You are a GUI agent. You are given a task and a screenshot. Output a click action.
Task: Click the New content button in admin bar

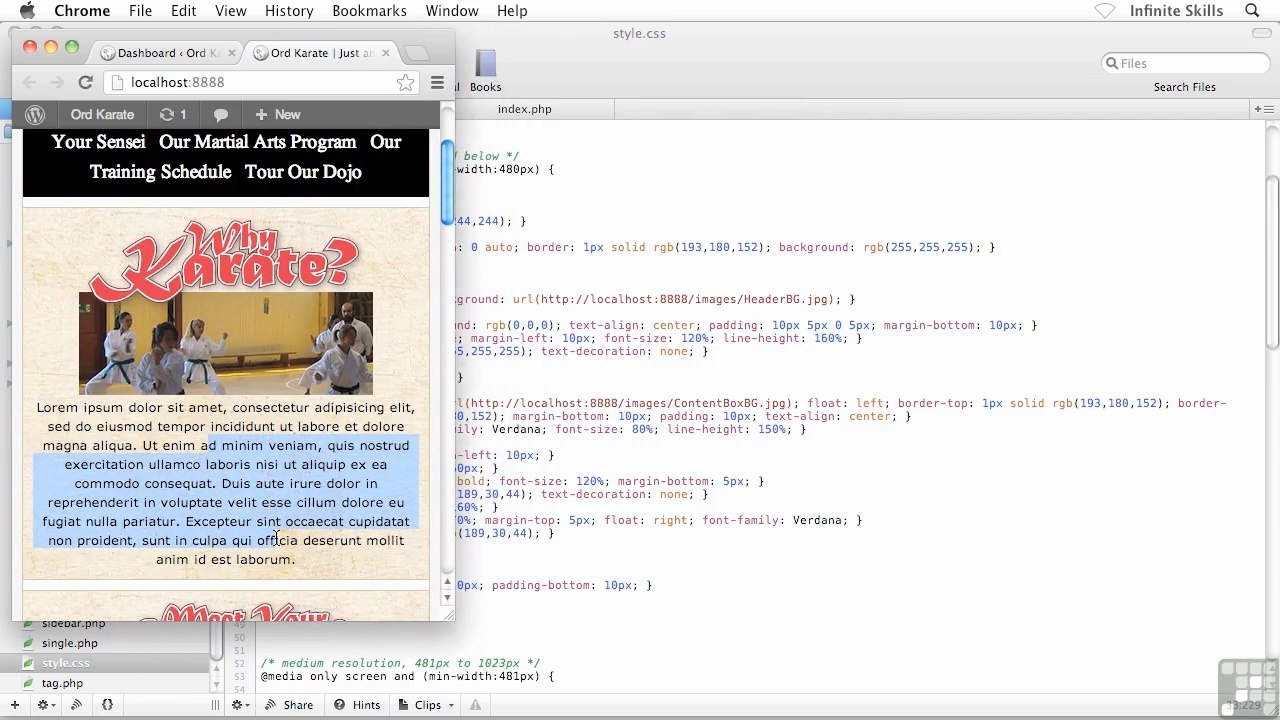click(277, 114)
